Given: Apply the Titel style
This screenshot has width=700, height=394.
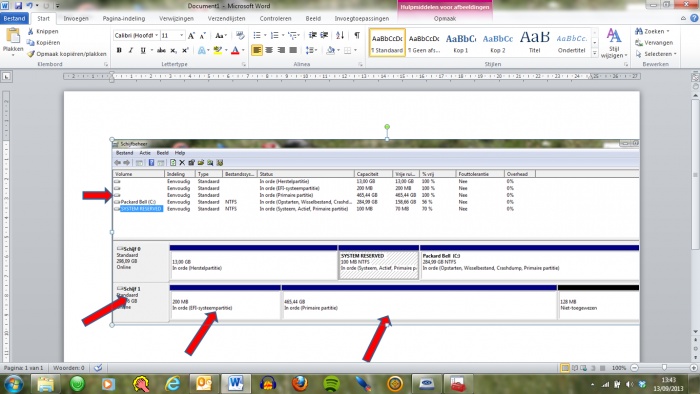Looking at the screenshot, I should click(534, 43).
